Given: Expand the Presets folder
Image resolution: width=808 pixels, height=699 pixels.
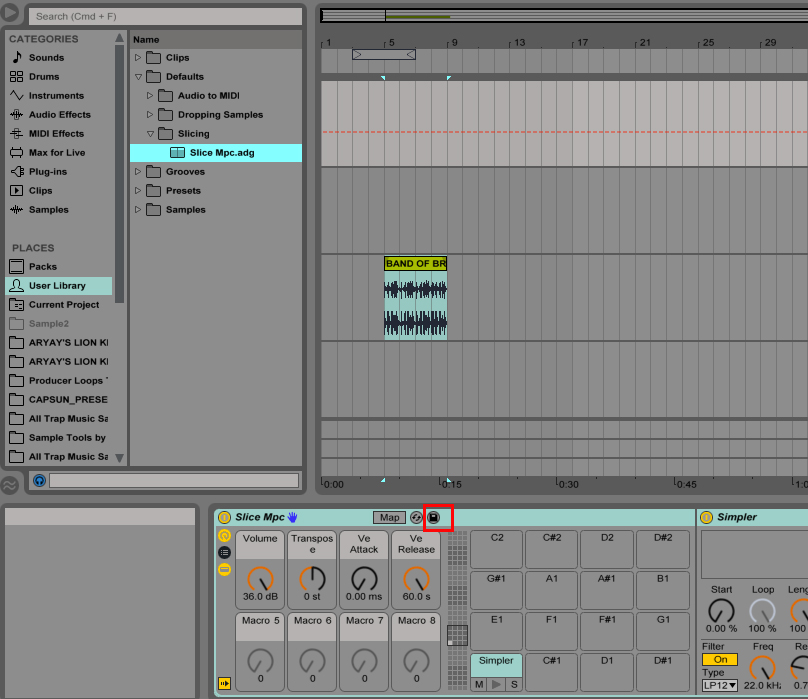Looking at the screenshot, I should pos(138,191).
